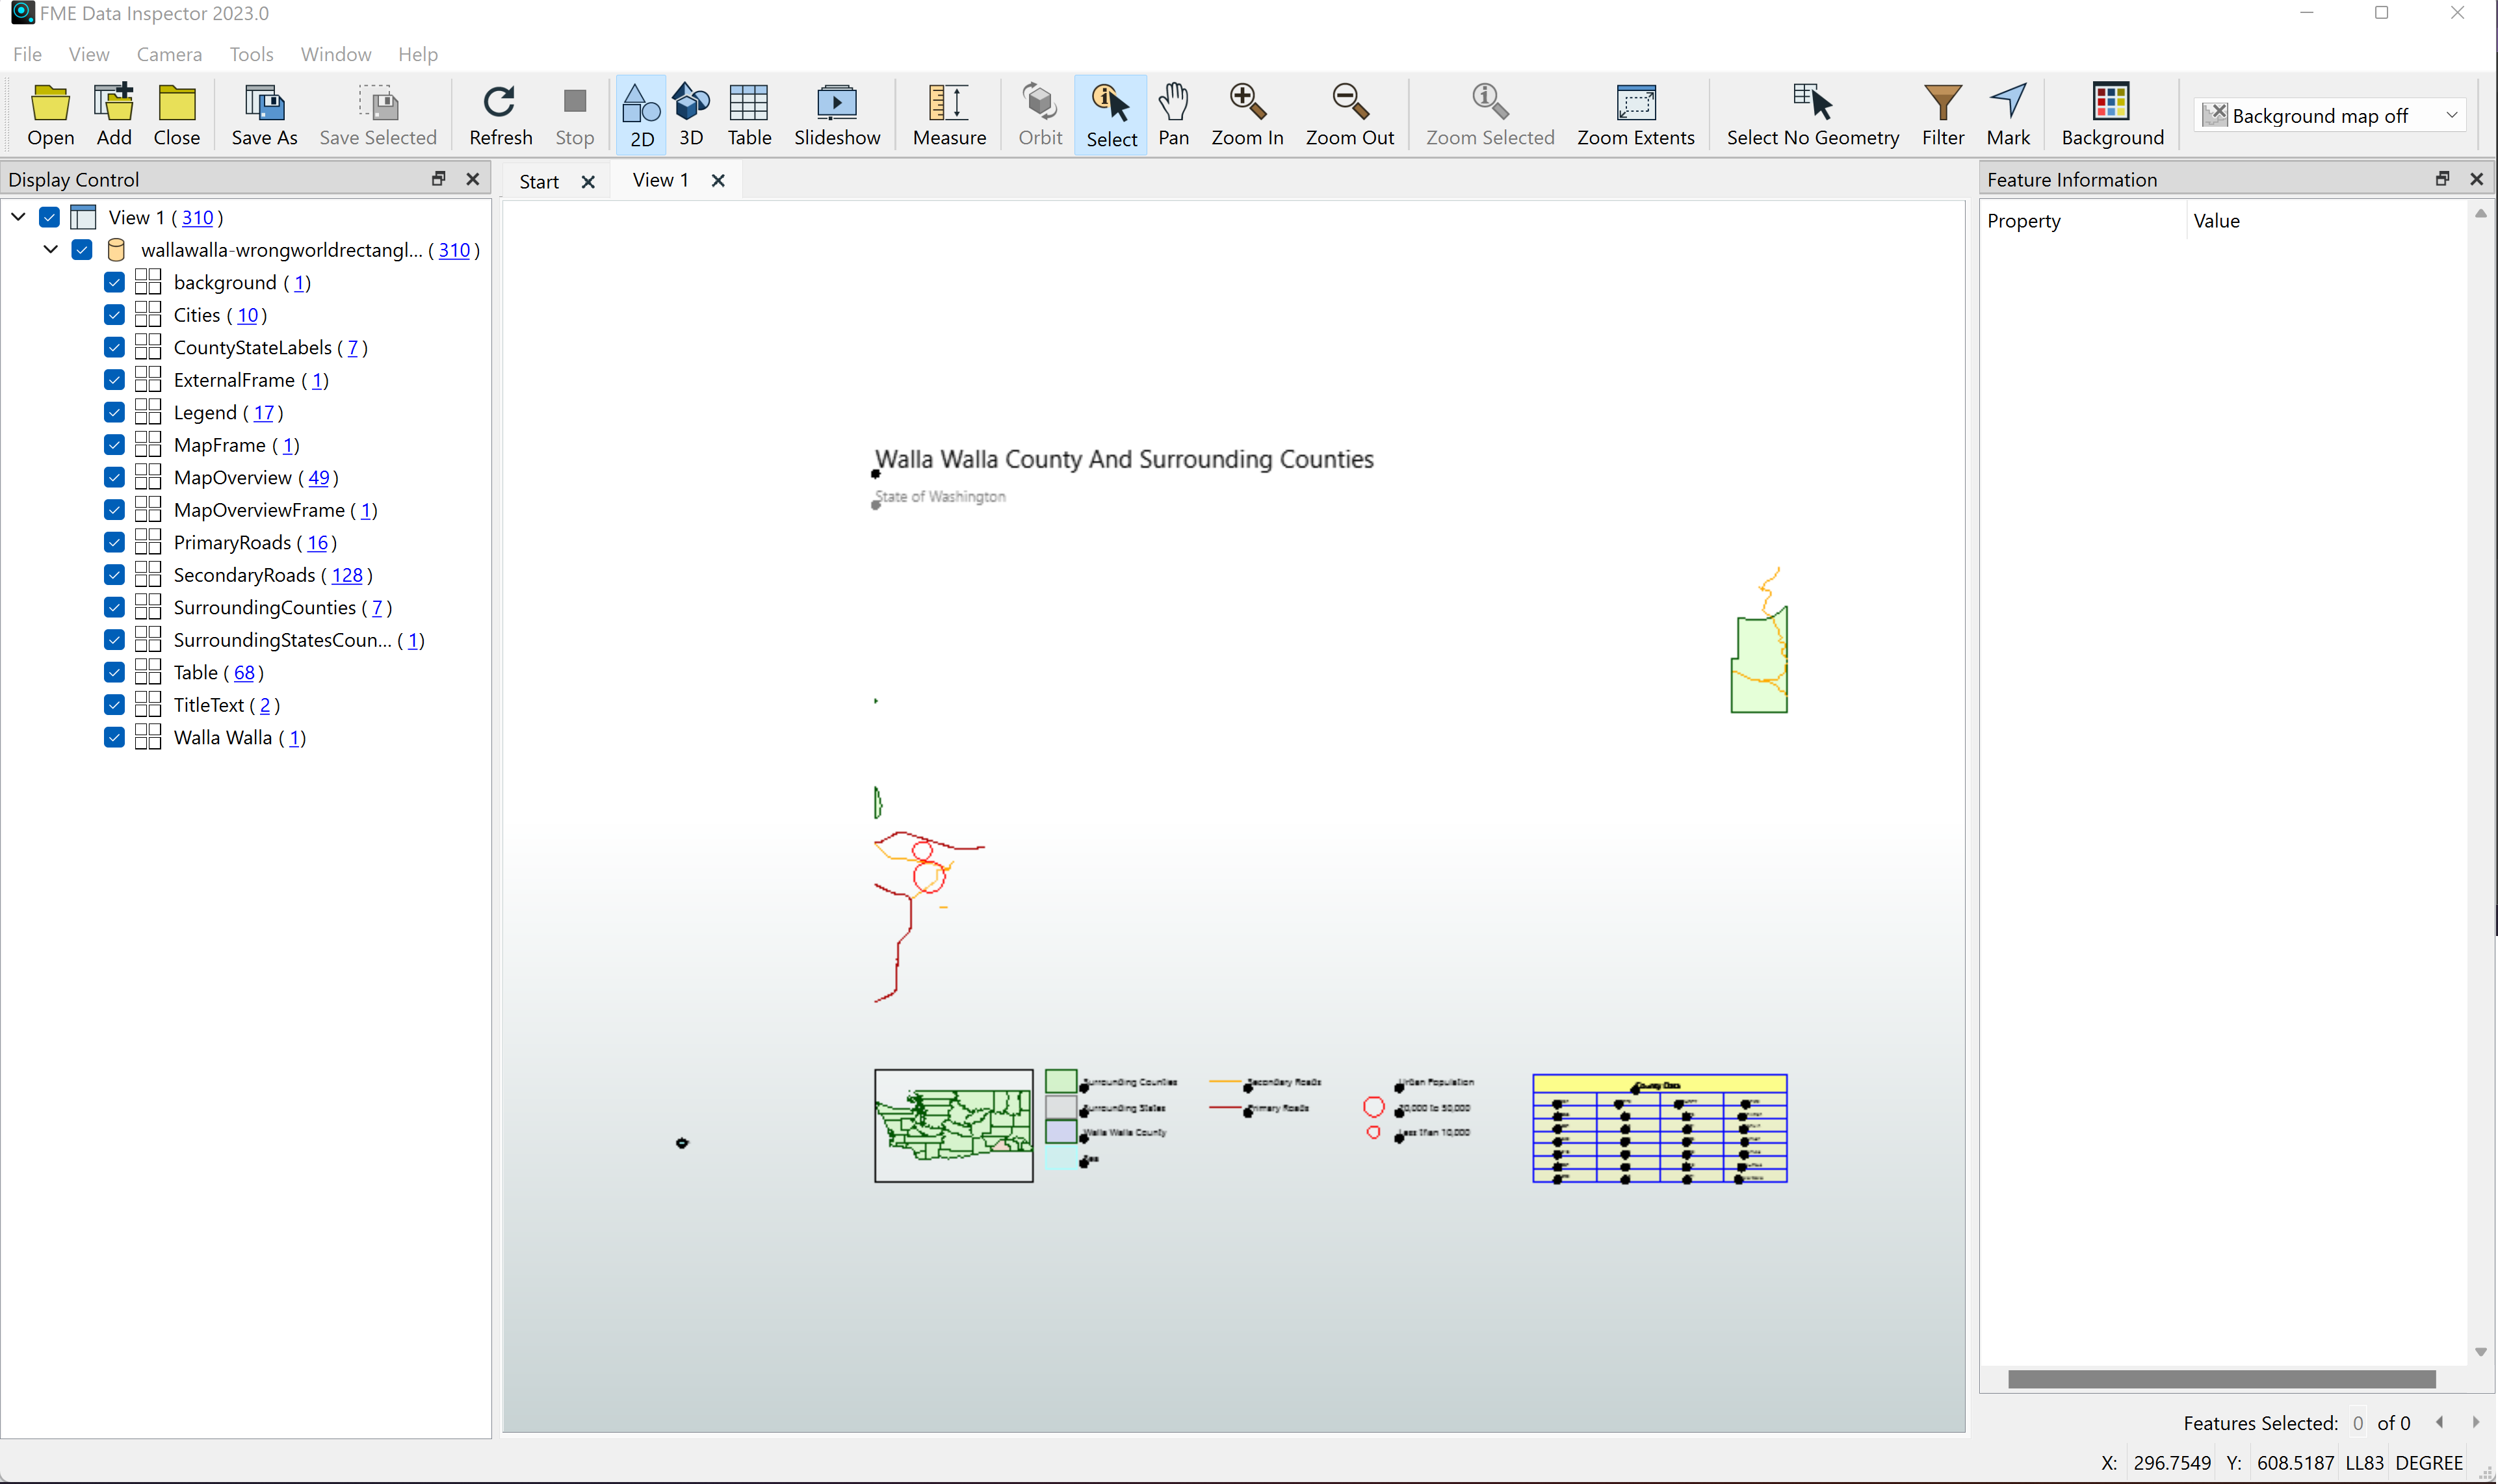
Task: Undock the Display Control panel
Action: tap(438, 178)
